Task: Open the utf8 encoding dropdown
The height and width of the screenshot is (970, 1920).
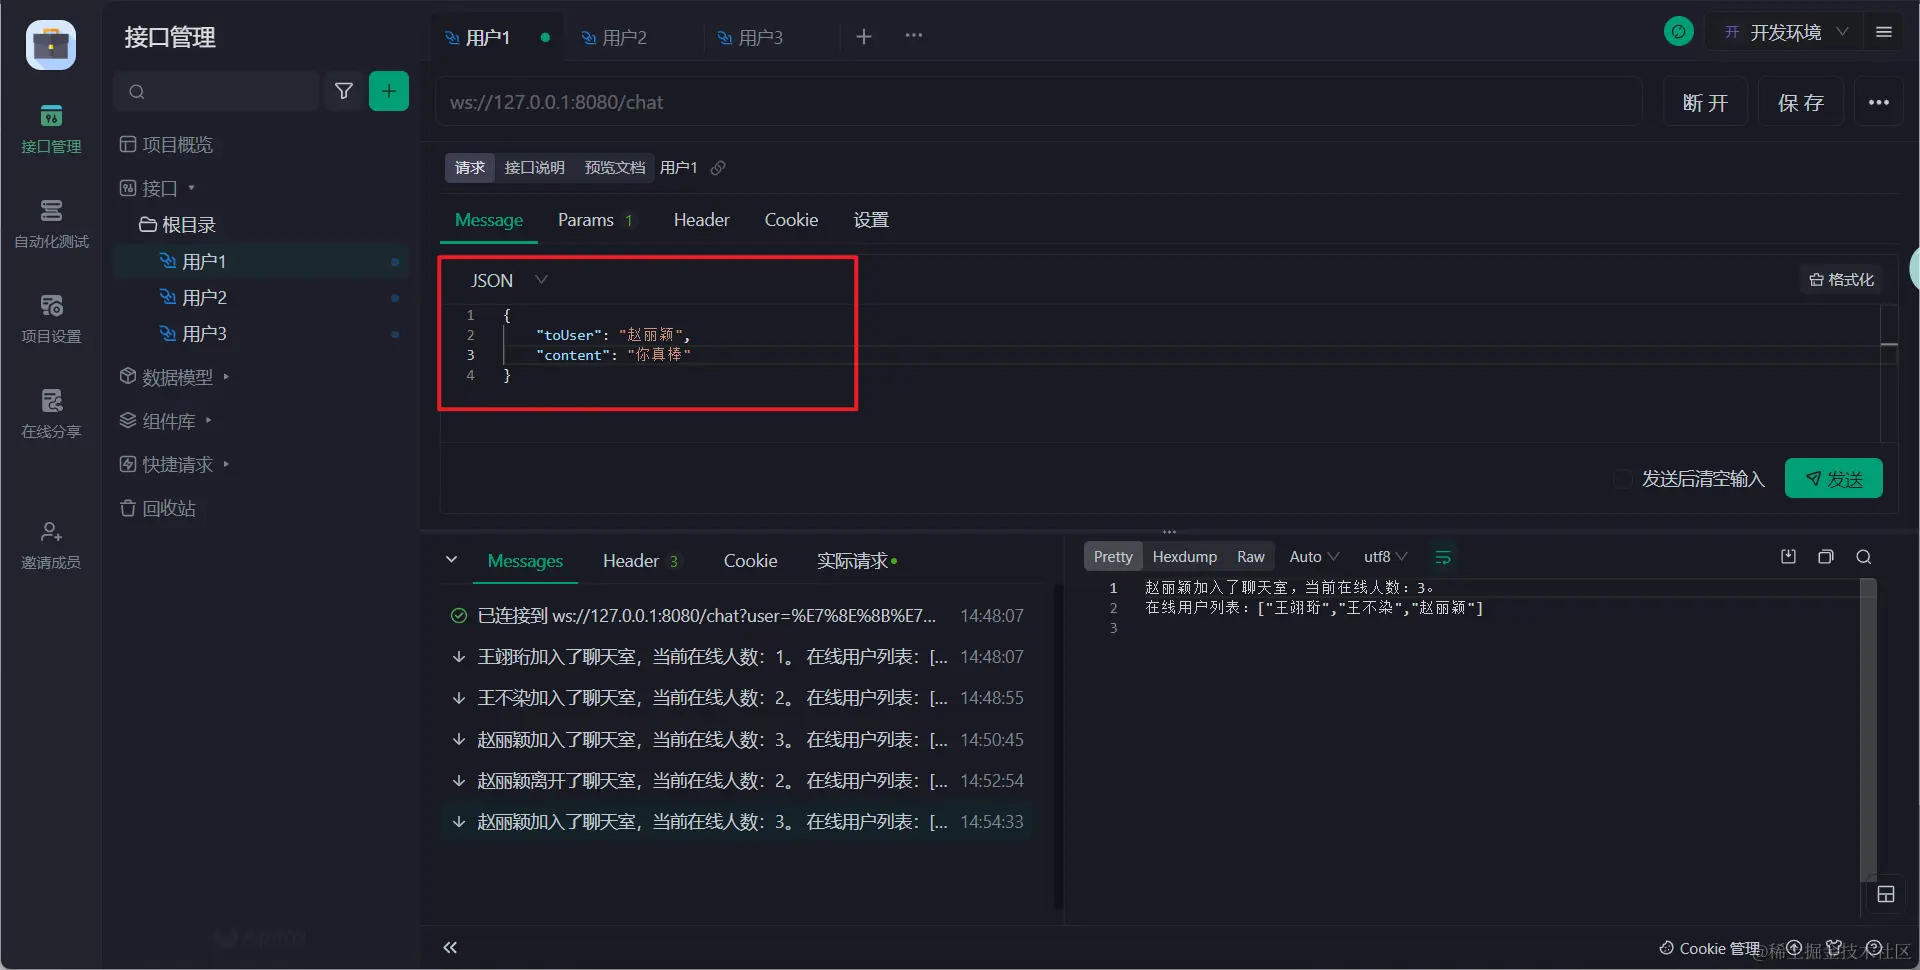Action: click(x=1385, y=557)
